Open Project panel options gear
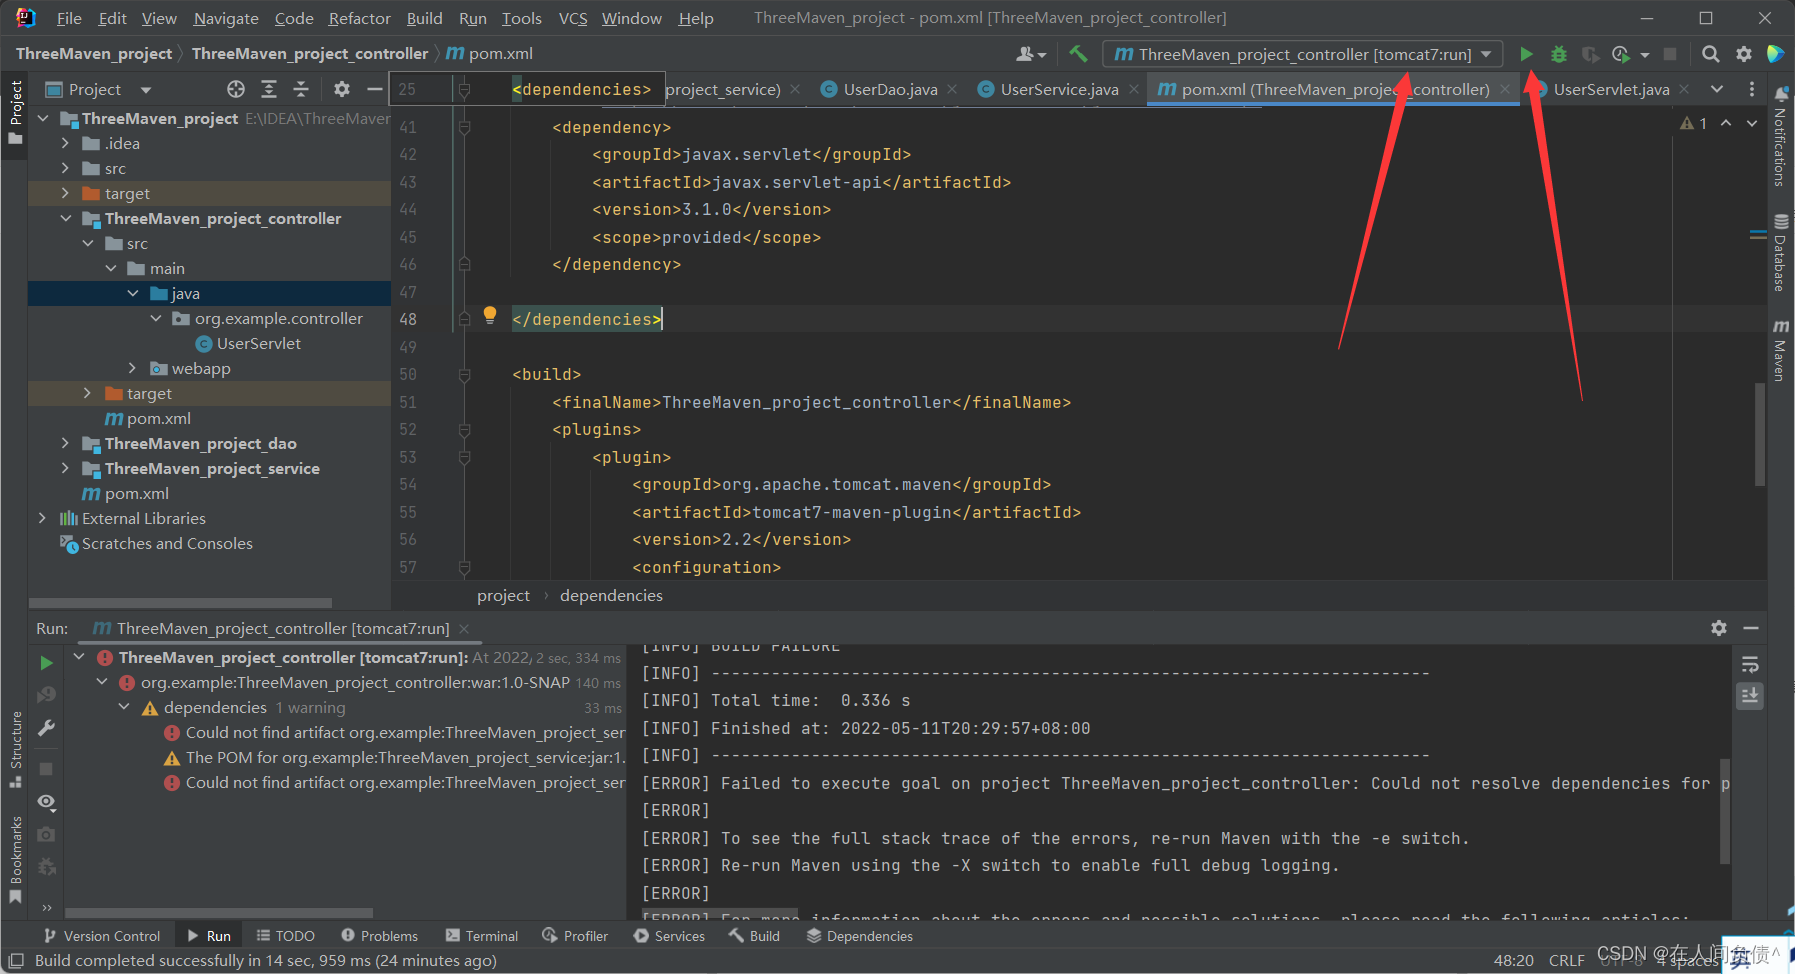Image resolution: width=1795 pixels, height=974 pixels. point(342,89)
